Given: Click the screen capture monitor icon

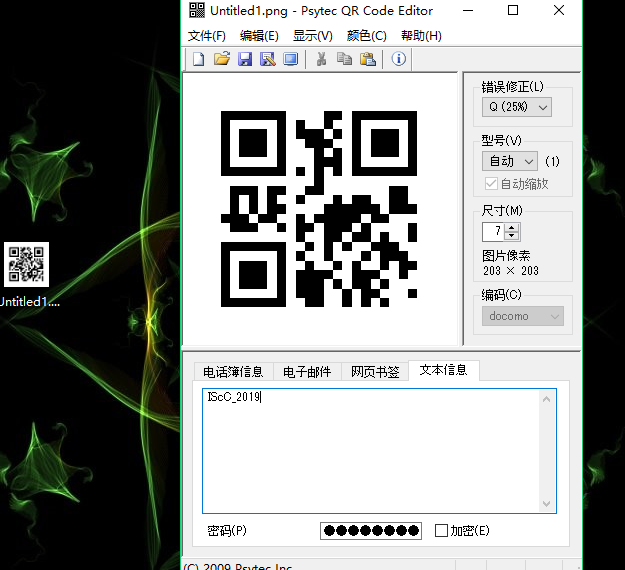Looking at the screenshot, I should tap(291, 59).
